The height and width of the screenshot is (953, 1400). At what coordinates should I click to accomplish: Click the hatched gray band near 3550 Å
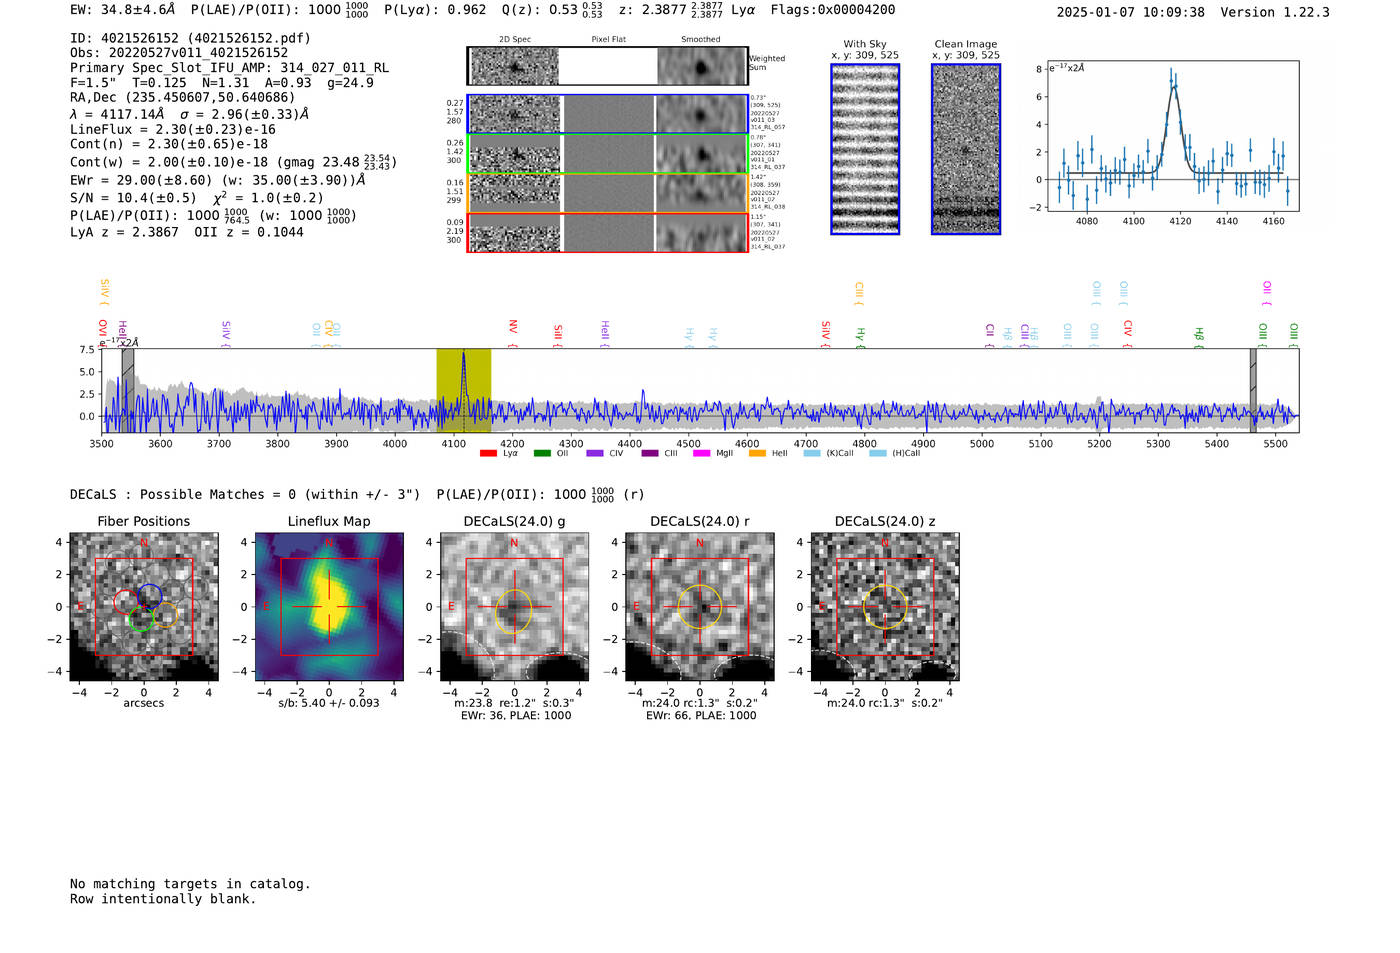click(x=128, y=390)
